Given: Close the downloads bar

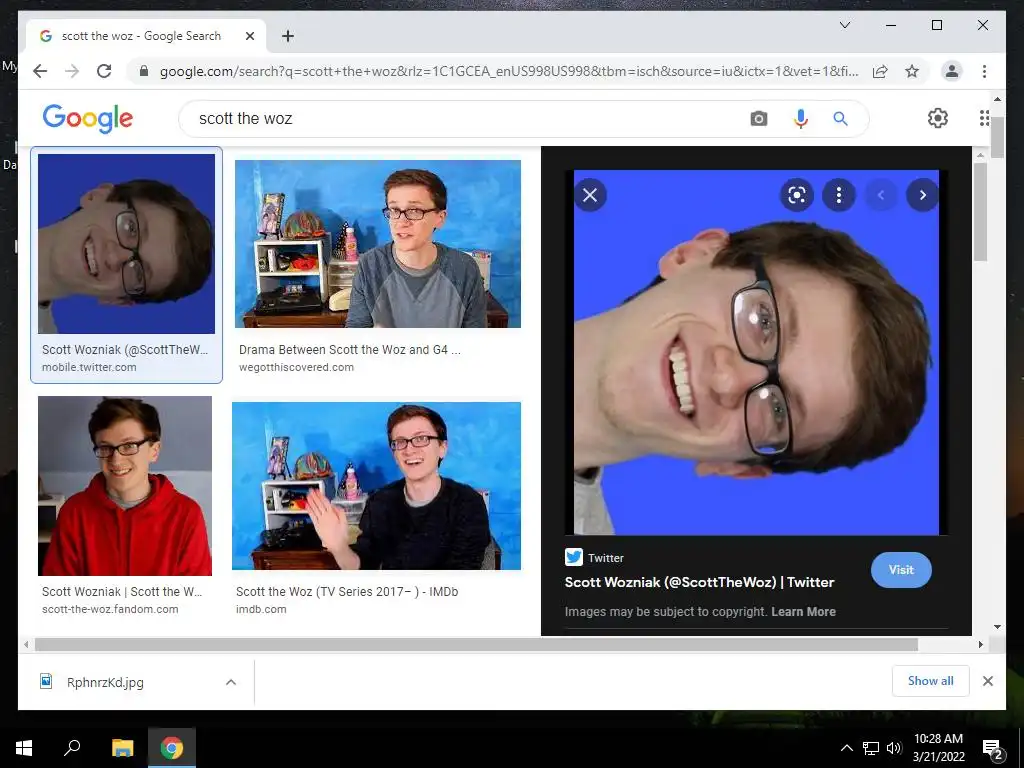Looking at the screenshot, I should point(987,681).
